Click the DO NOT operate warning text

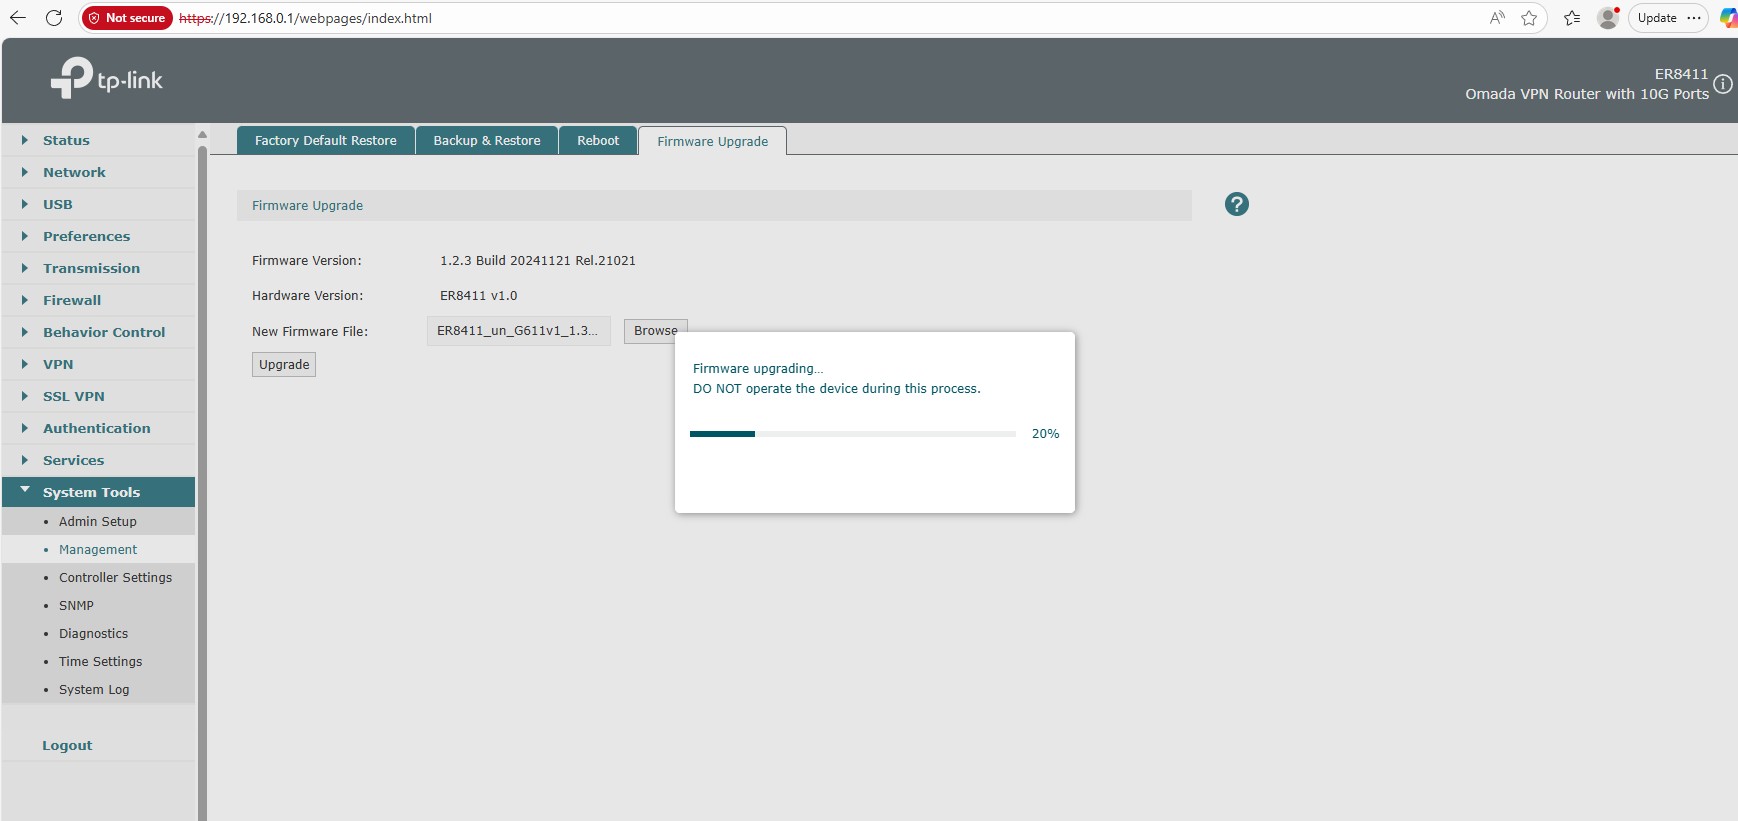[837, 388]
